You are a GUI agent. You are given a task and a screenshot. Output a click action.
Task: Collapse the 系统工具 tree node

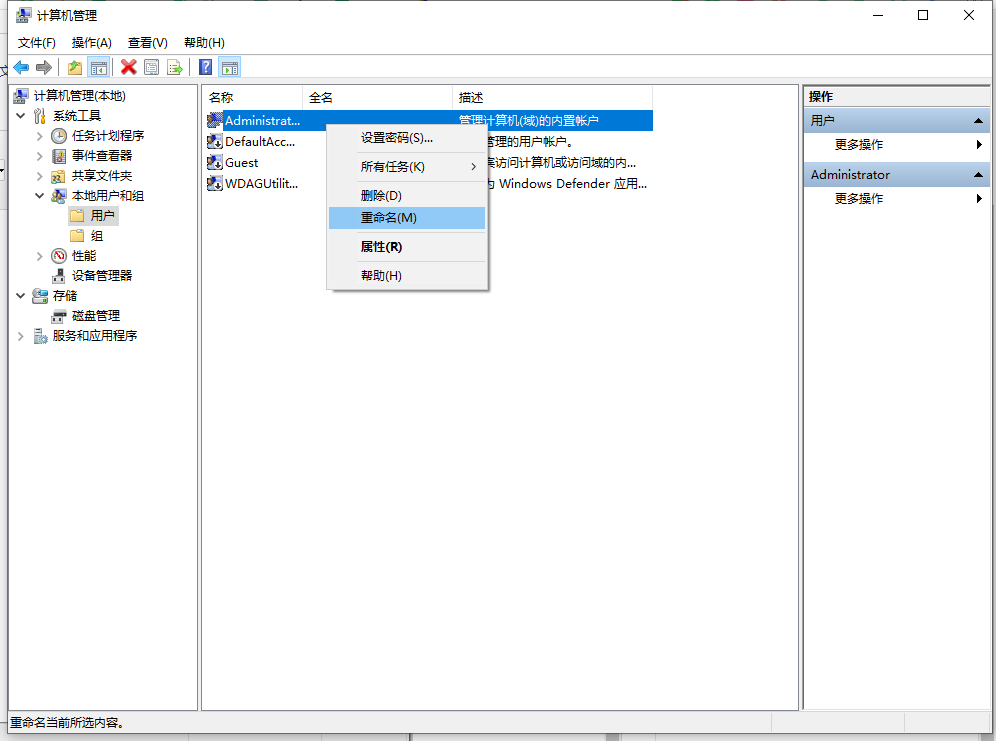click(21, 116)
